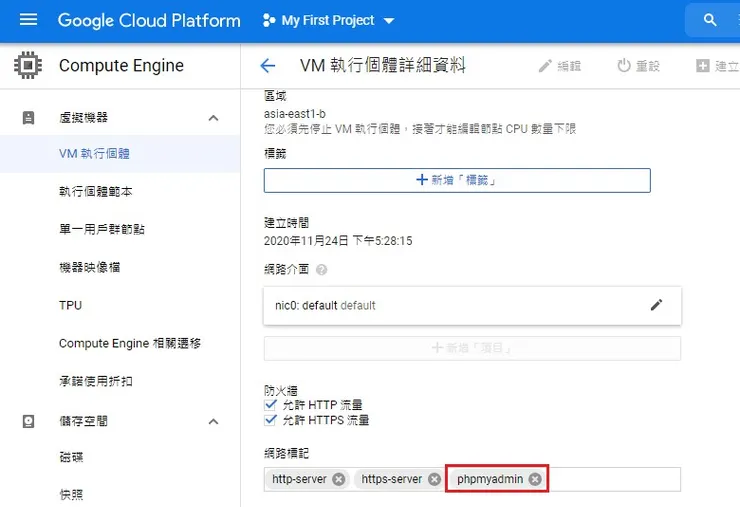Click the 儲存空間 disk icon
740x507 pixels.
28,421
